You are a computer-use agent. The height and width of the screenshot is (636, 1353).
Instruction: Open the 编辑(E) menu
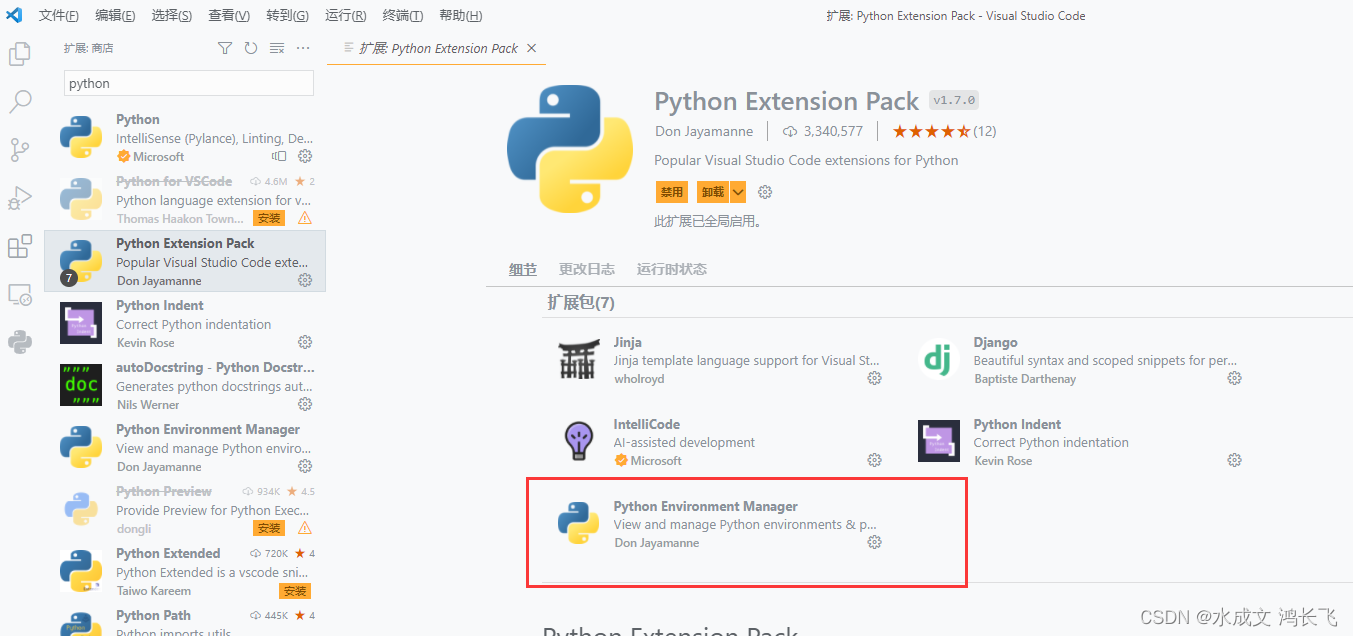(115, 16)
